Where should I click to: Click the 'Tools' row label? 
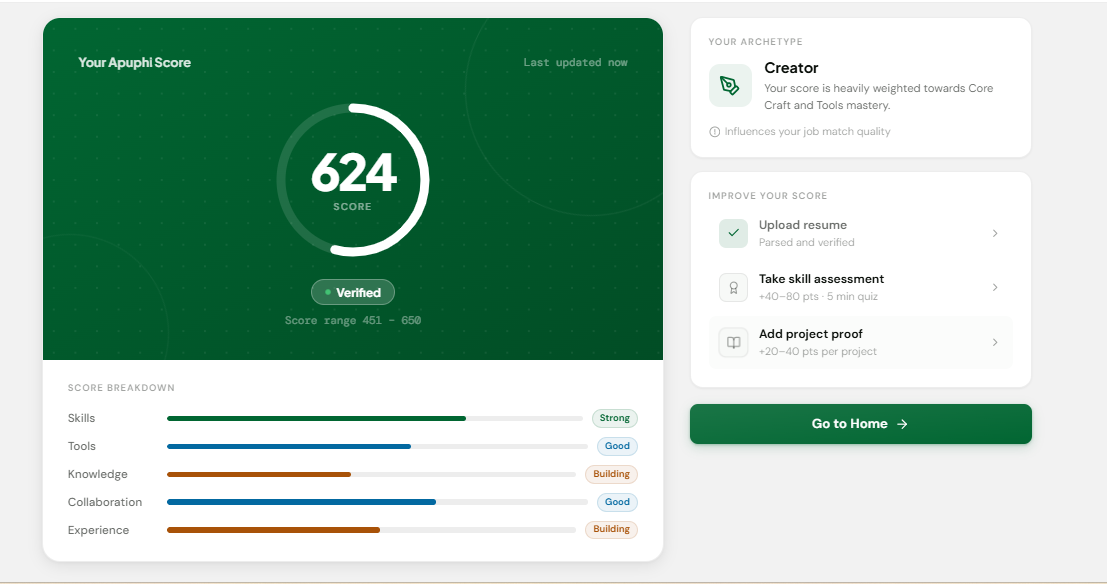click(x=82, y=446)
